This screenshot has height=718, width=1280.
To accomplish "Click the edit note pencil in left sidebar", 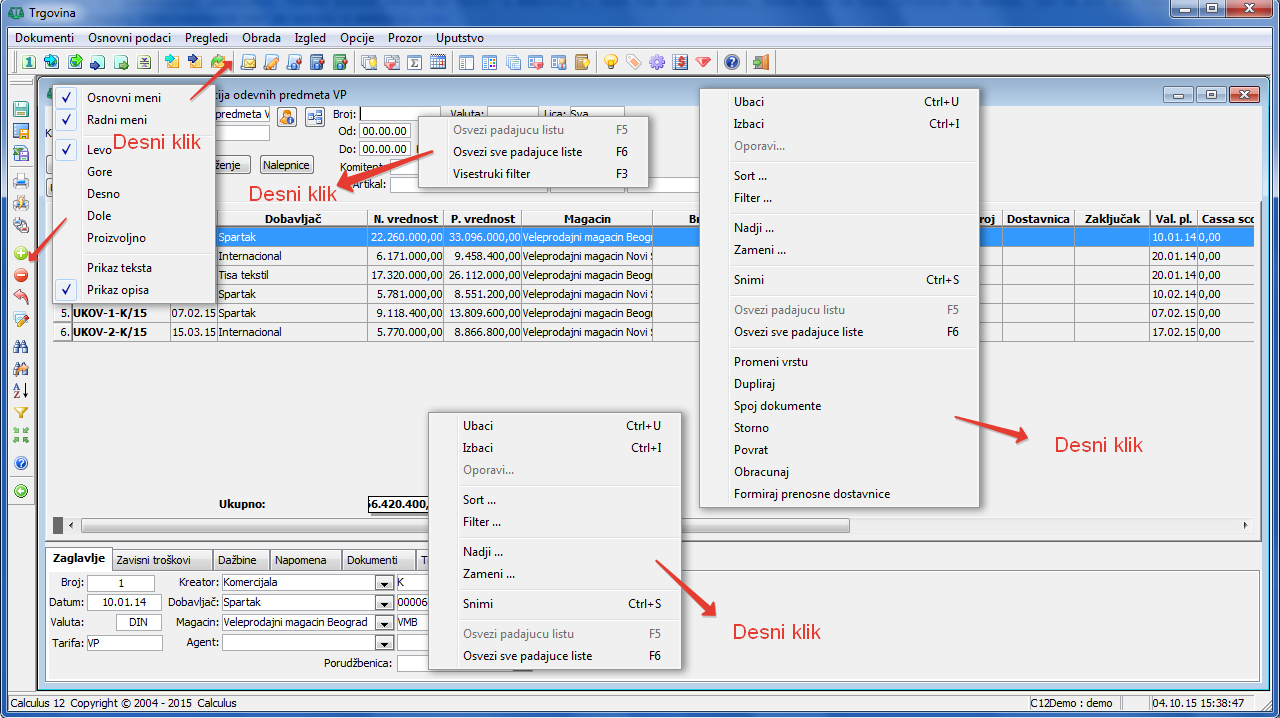I will click(21, 320).
